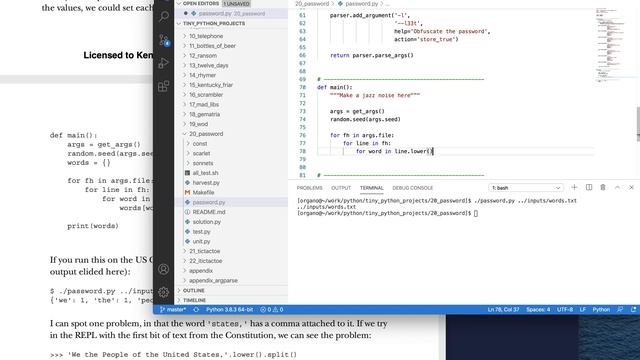Viewport: 640px width, 360px height.
Task: Collapse the OPEN EDITORS section
Action: click(201, 4)
